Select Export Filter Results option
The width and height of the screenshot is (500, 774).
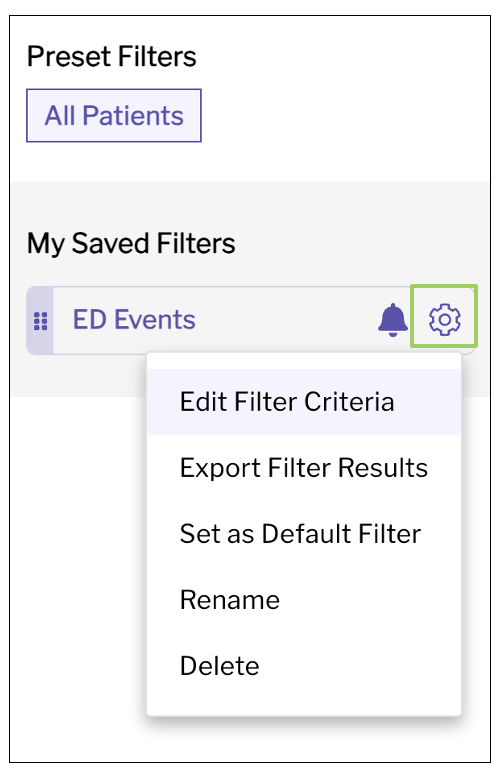click(x=304, y=468)
